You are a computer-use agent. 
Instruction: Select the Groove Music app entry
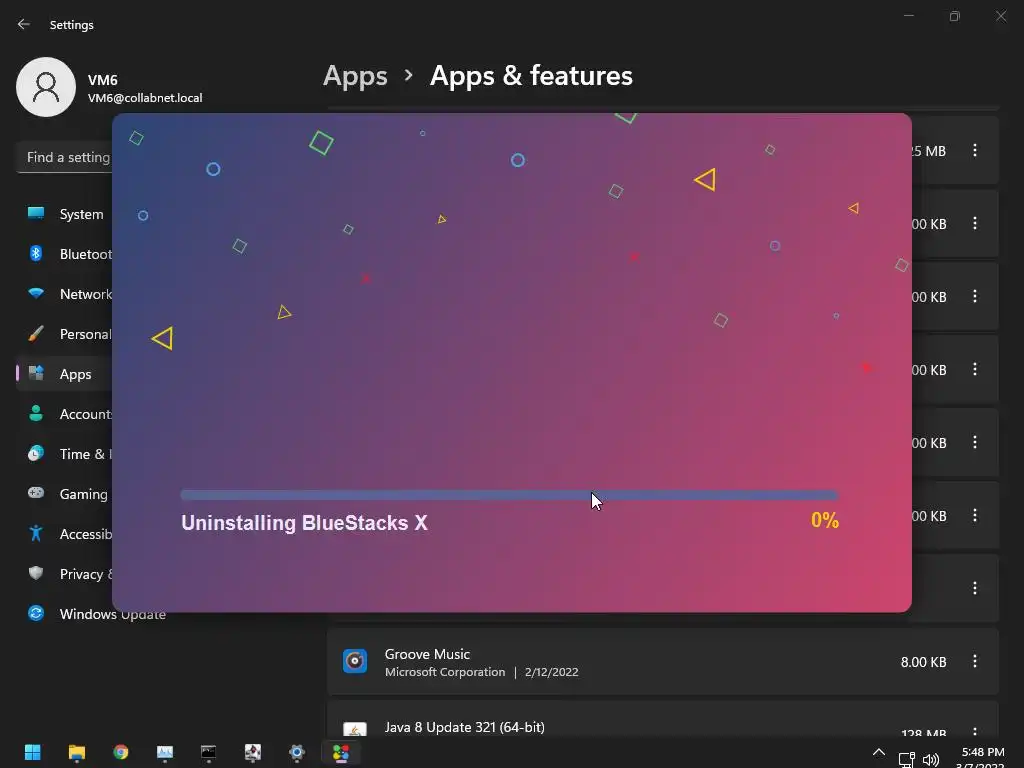point(663,662)
